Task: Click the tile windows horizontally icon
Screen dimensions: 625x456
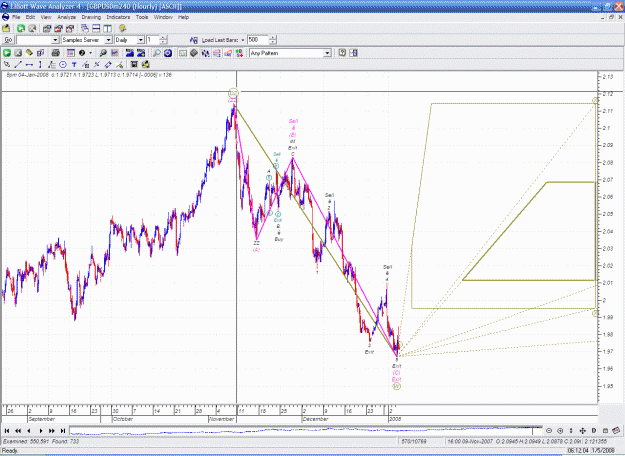Action: 96,28
